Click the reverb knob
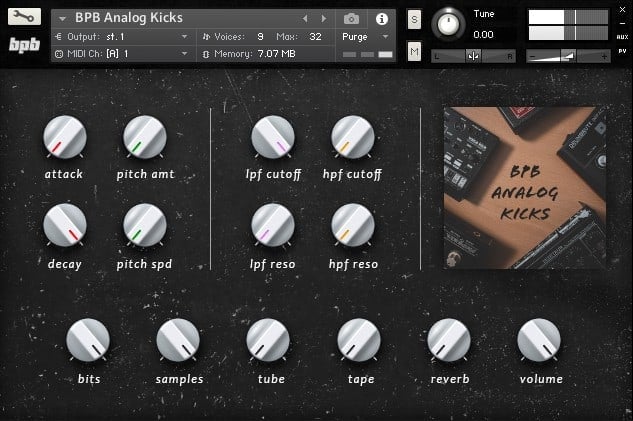 tap(448, 341)
